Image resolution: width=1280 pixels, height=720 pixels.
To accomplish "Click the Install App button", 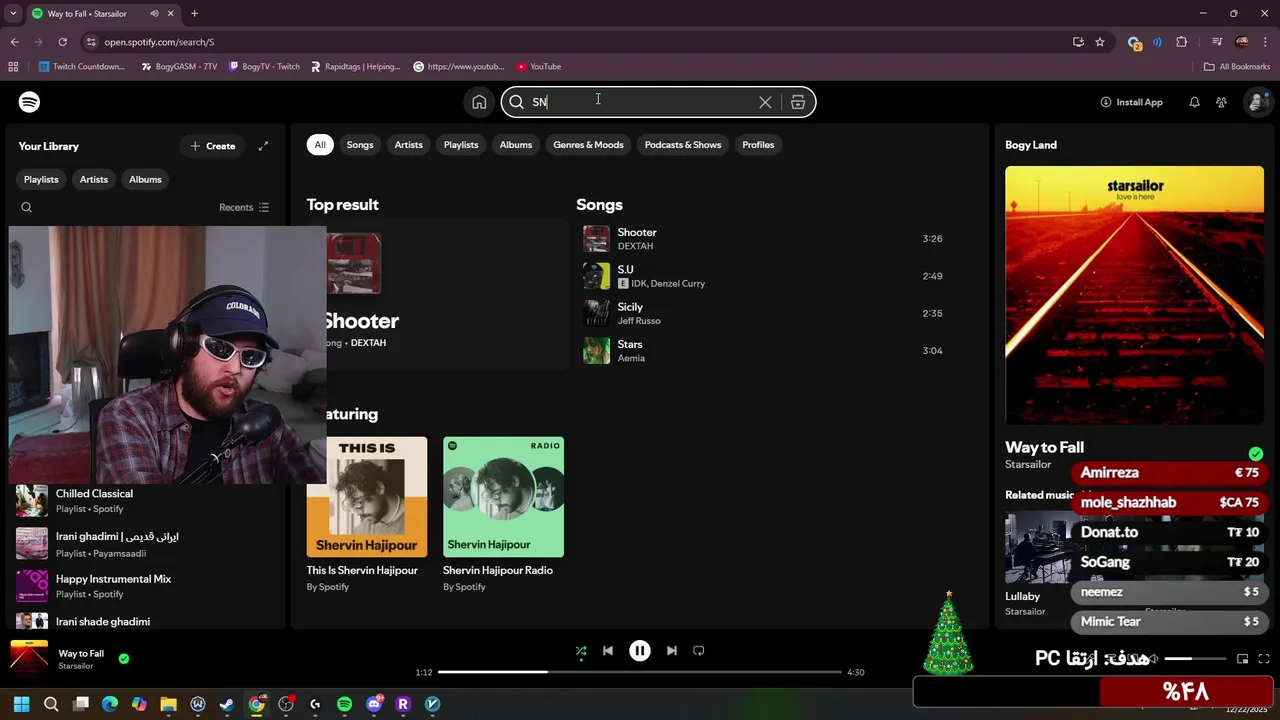I will 1131,102.
